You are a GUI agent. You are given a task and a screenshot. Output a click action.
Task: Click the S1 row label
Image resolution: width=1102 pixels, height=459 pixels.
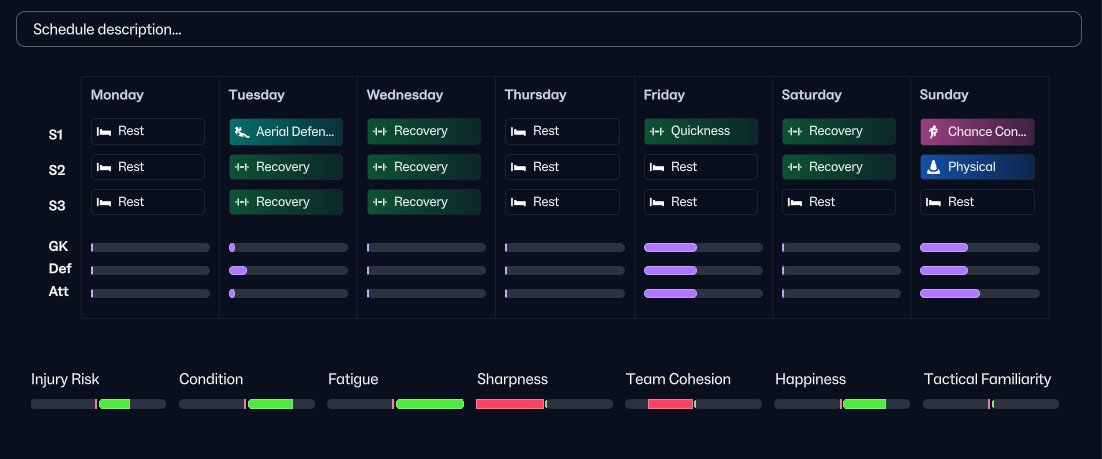57,134
